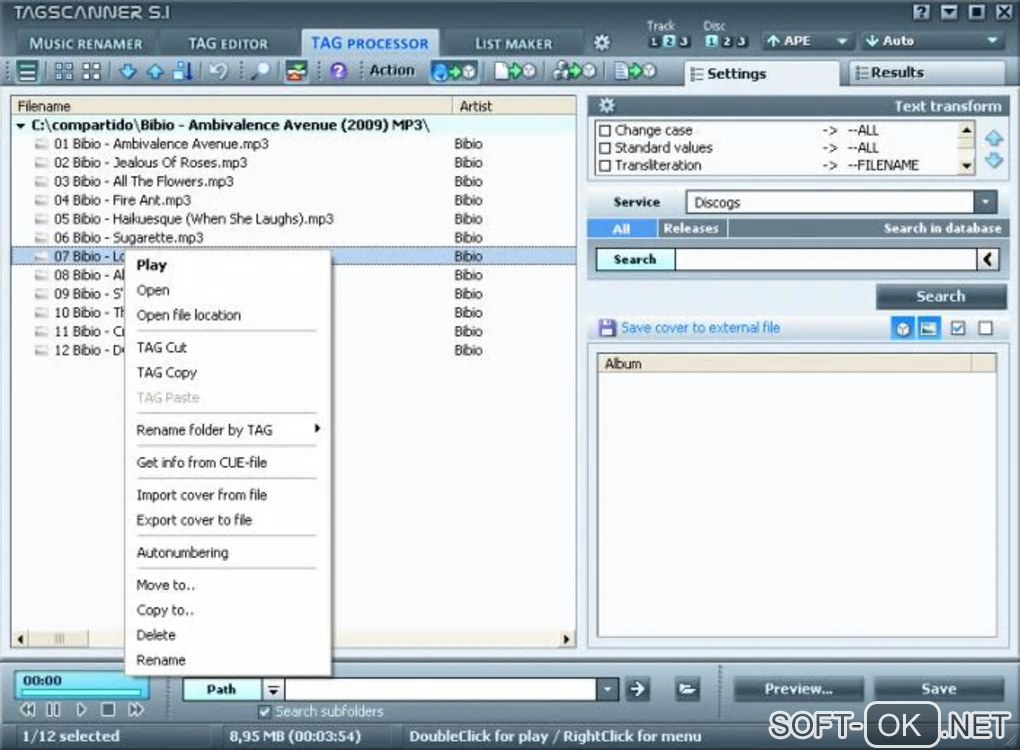
Task: Select Disc number format 1
Action: pos(711,41)
